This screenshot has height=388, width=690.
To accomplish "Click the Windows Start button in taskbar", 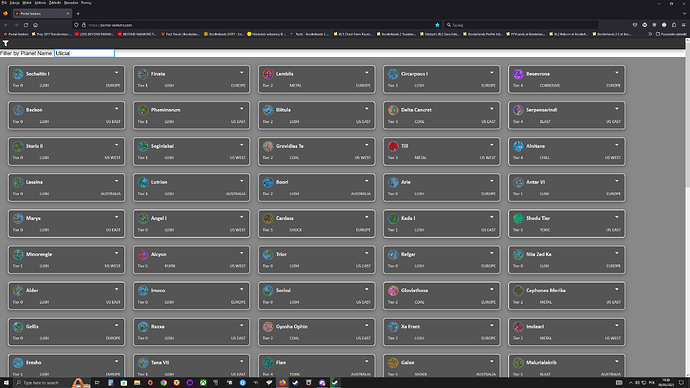I will (6, 383).
